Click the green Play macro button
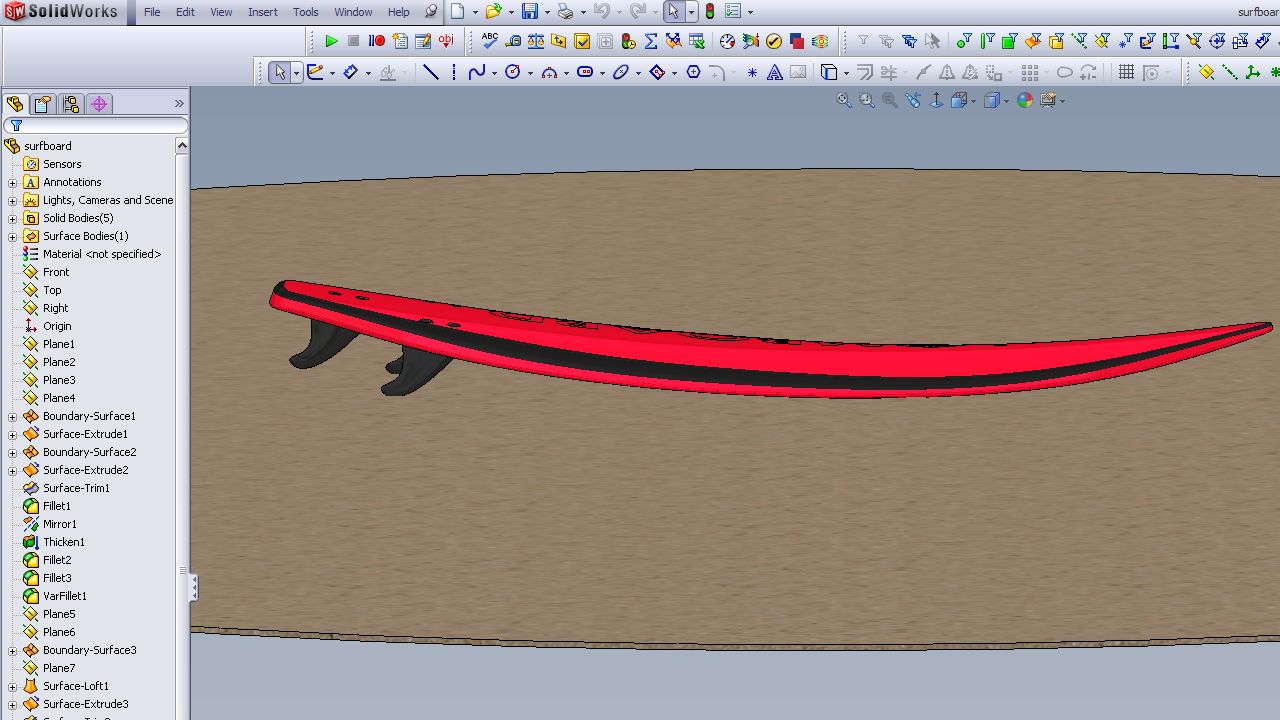The width and height of the screenshot is (1280, 720). [332, 41]
